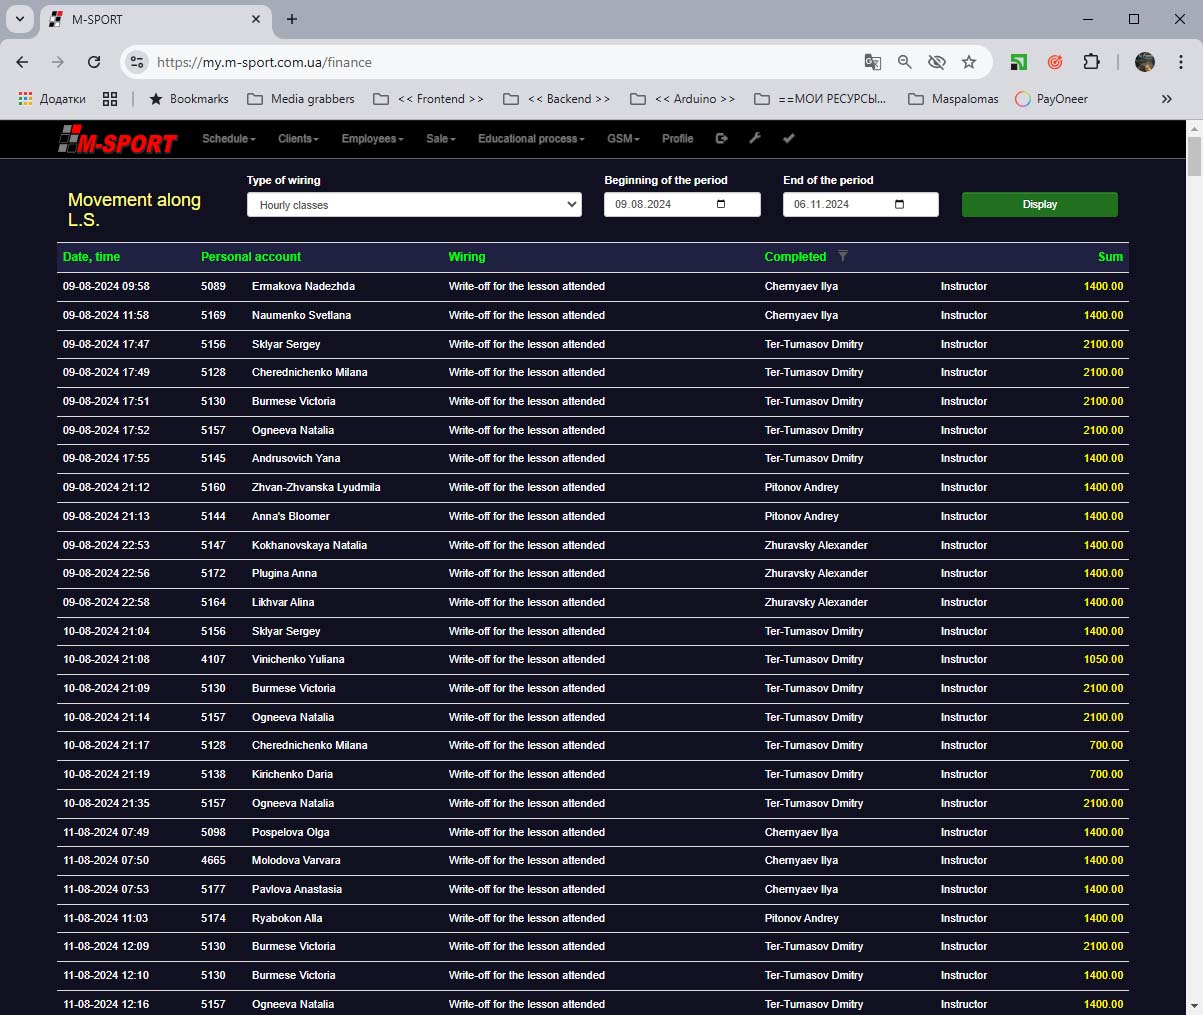Expand the Educational process menu

coord(531,138)
